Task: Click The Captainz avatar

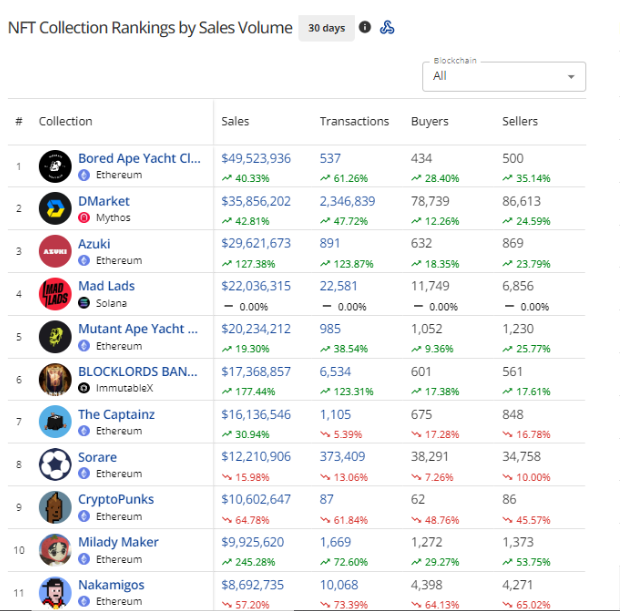Action: point(55,422)
